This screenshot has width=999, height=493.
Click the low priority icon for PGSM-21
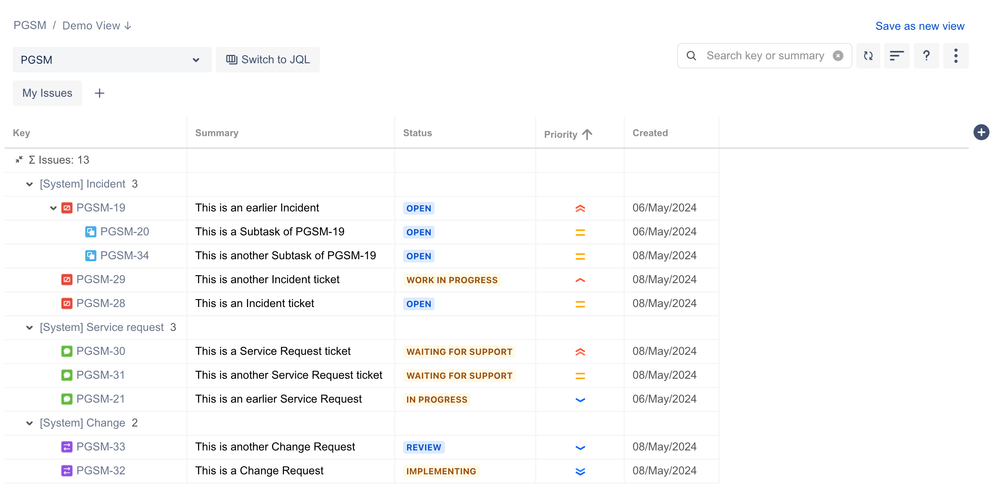click(580, 400)
